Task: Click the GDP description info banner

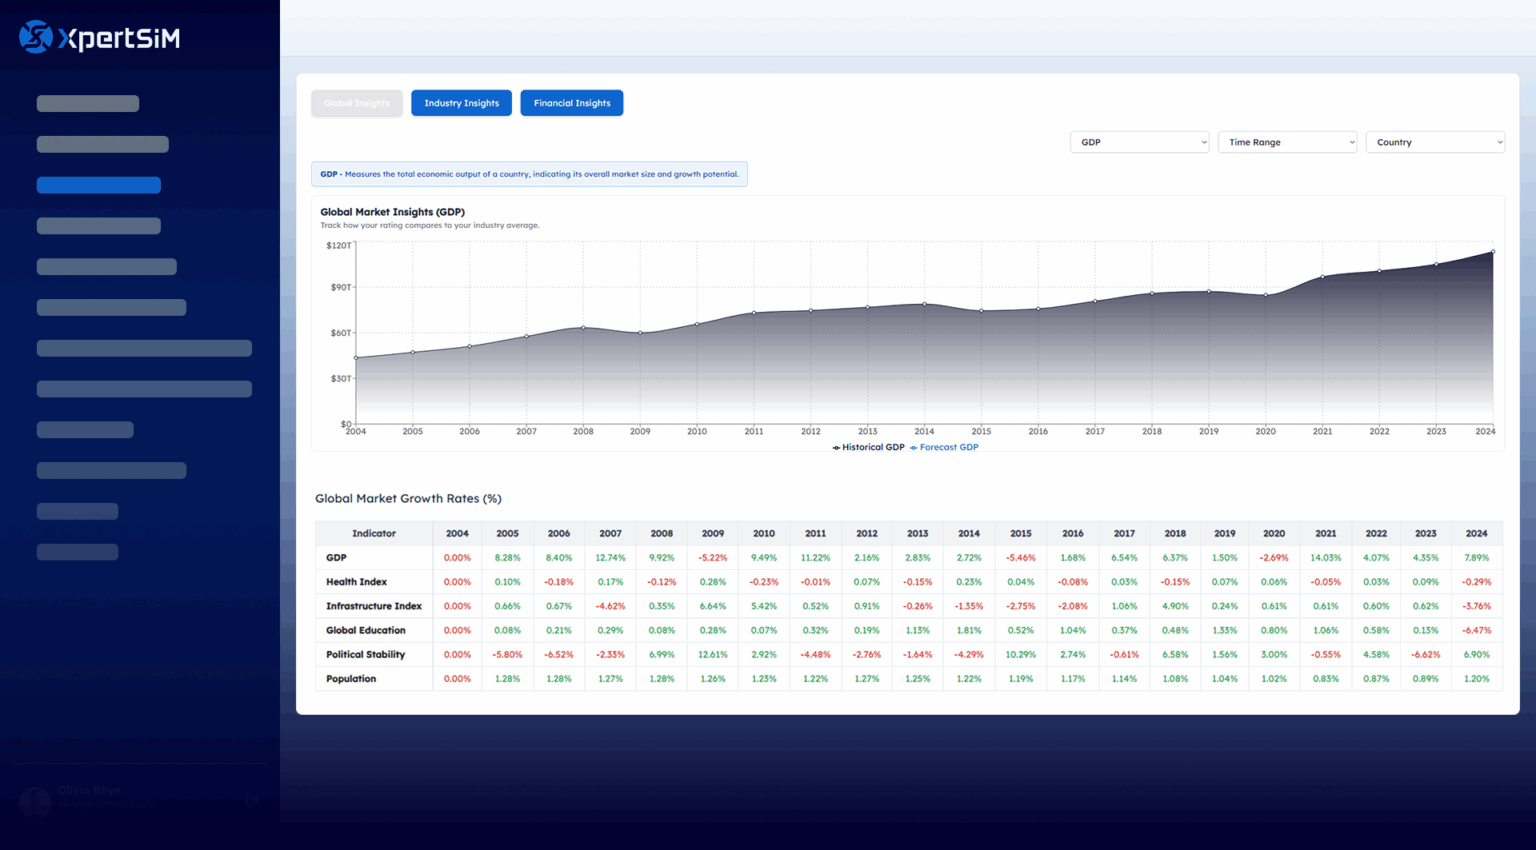Action: (529, 174)
